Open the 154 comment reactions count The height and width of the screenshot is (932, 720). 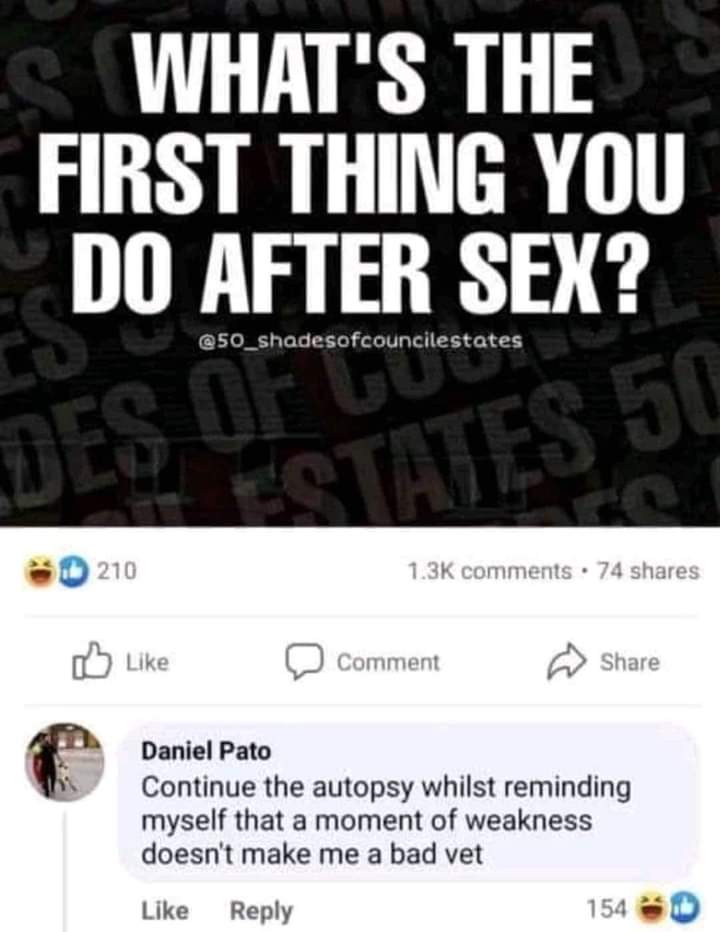point(606,908)
